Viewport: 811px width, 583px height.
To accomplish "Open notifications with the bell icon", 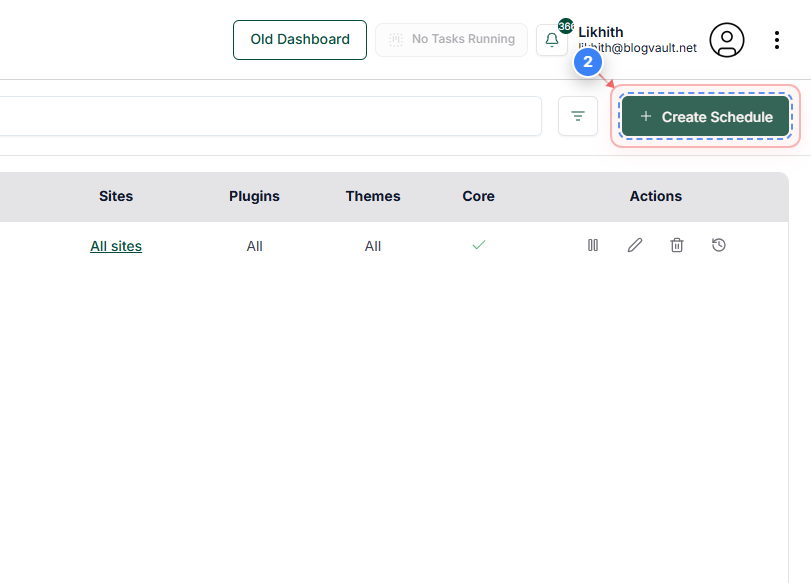I will pyautogui.click(x=552, y=39).
